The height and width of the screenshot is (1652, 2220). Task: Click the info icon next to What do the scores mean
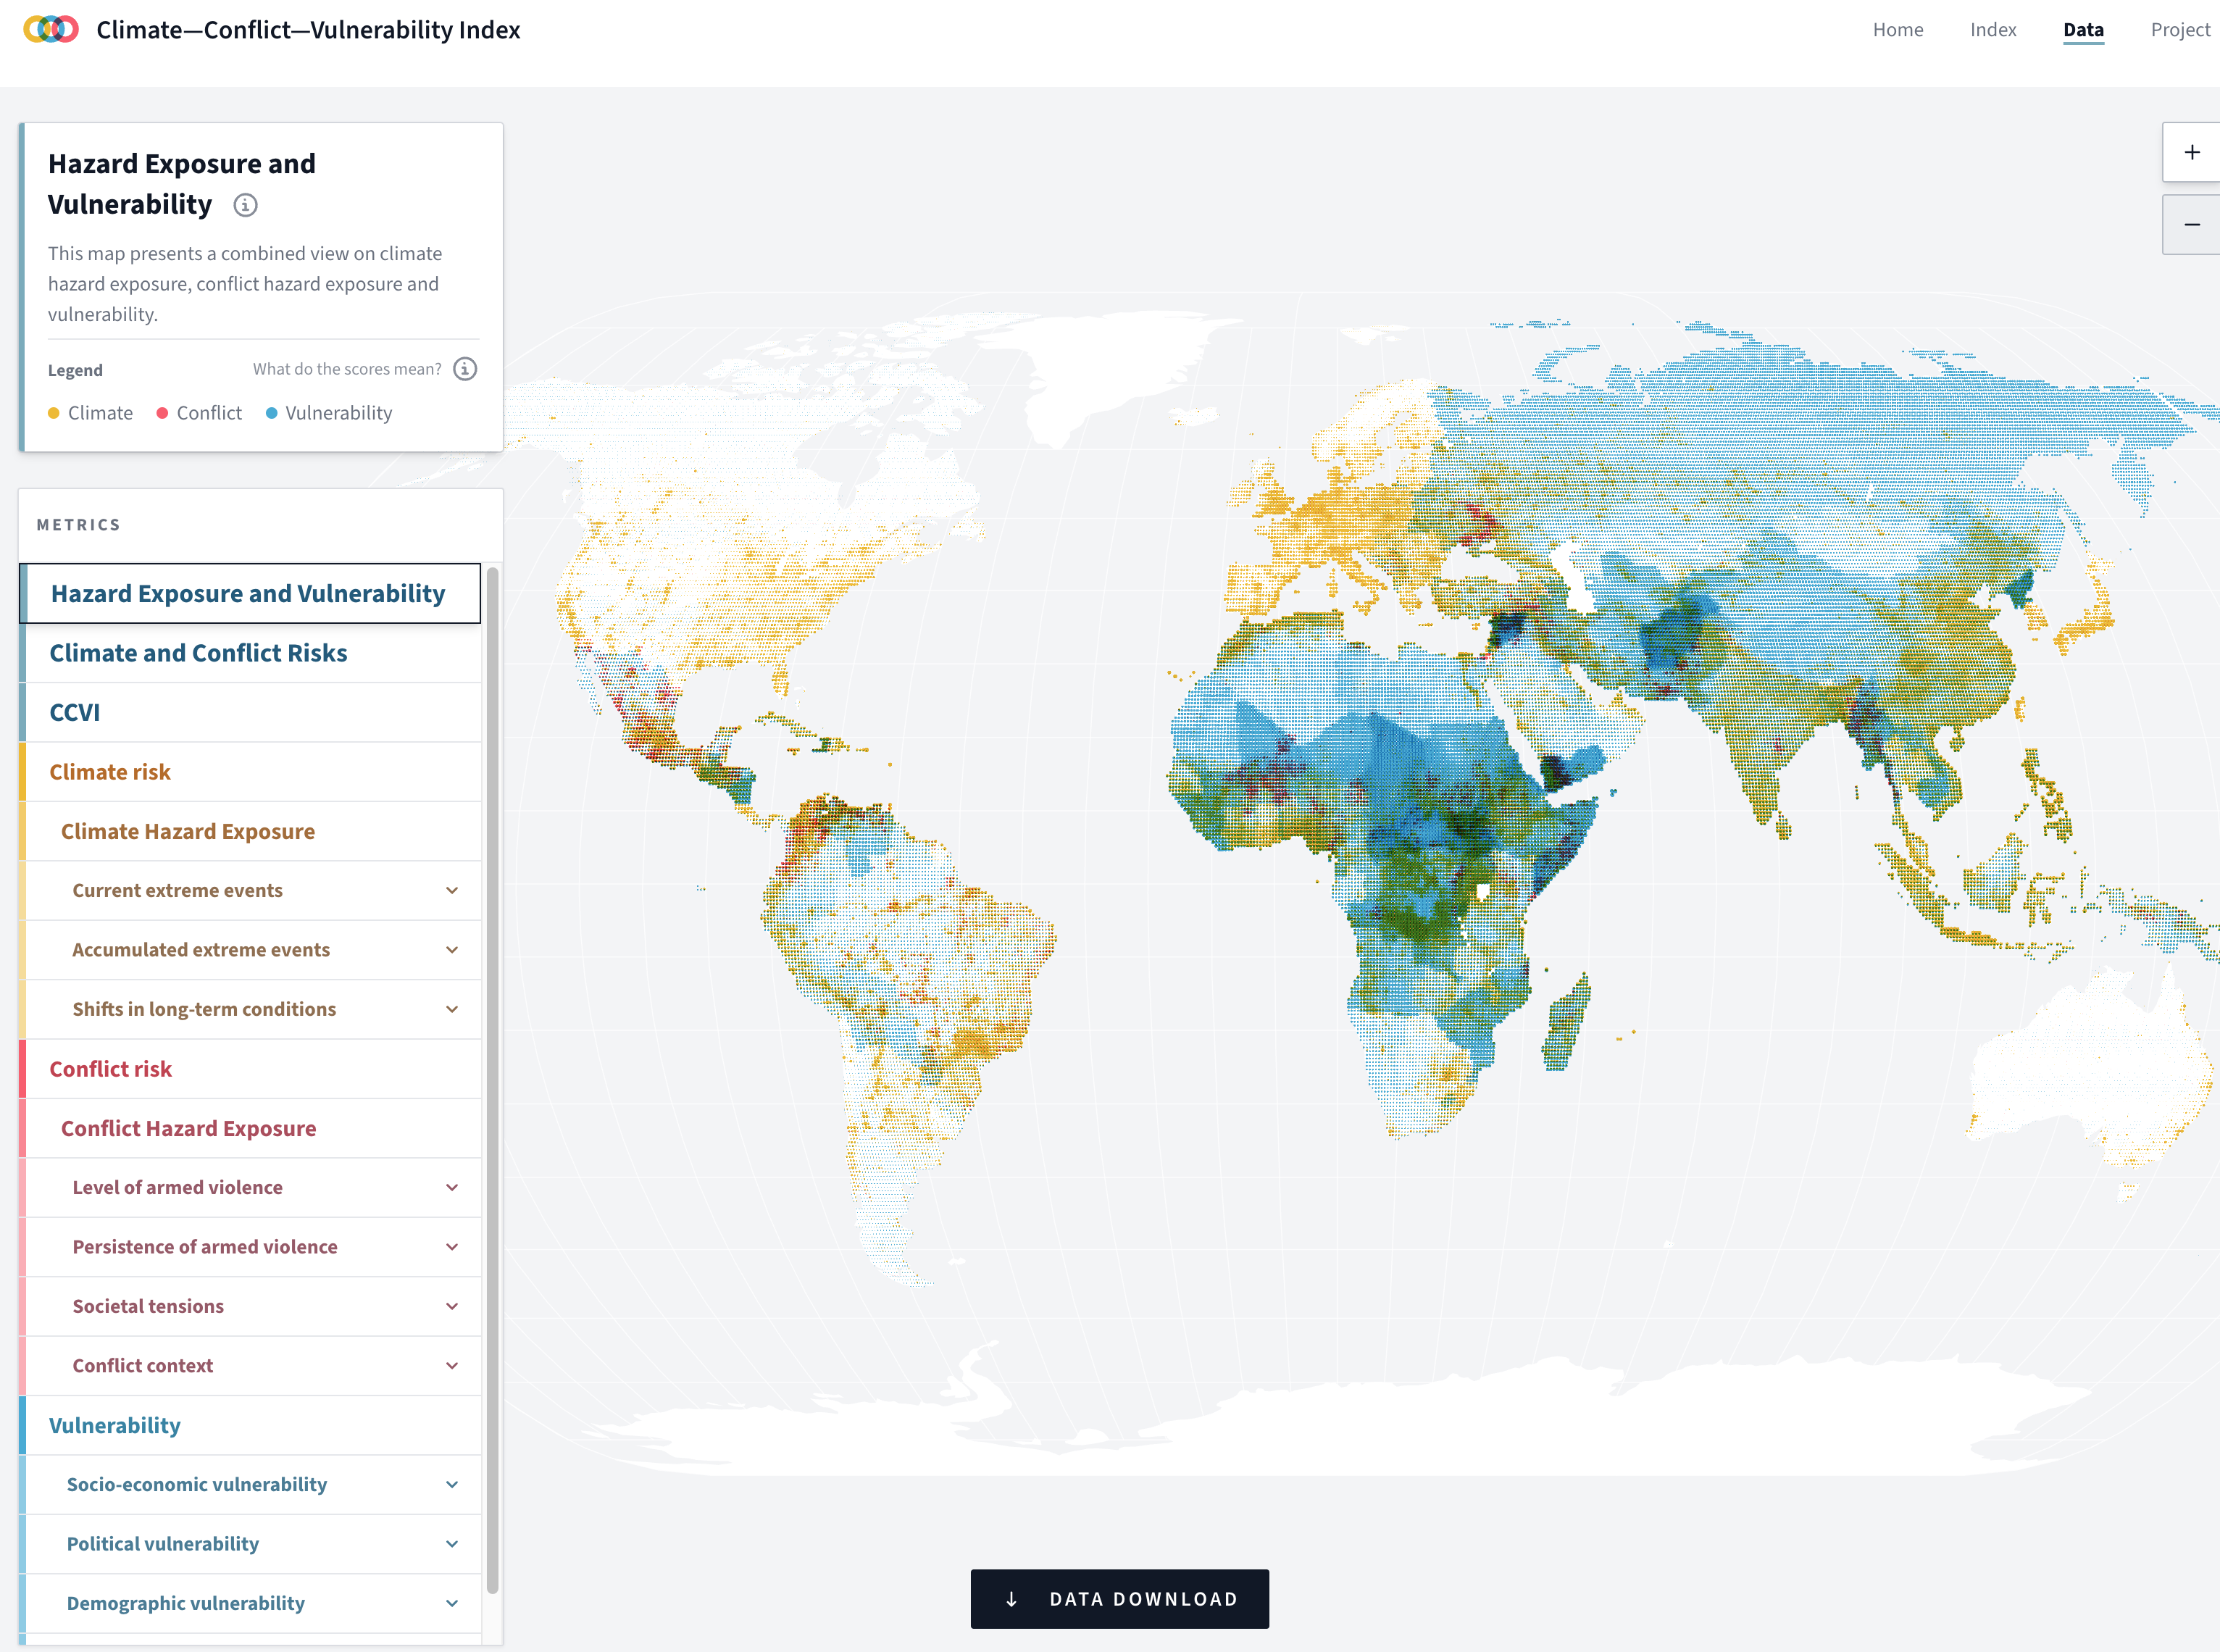click(x=464, y=368)
